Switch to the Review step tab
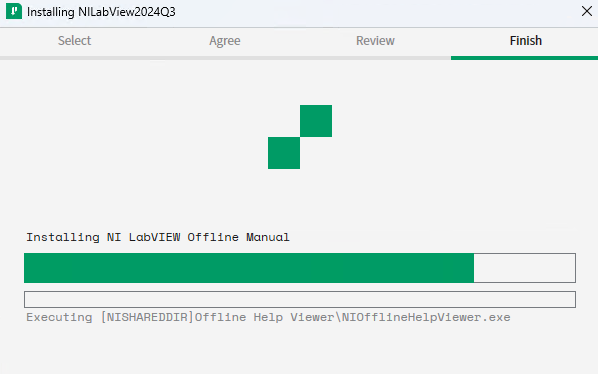This screenshot has height=374, width=598. (375, 41)
